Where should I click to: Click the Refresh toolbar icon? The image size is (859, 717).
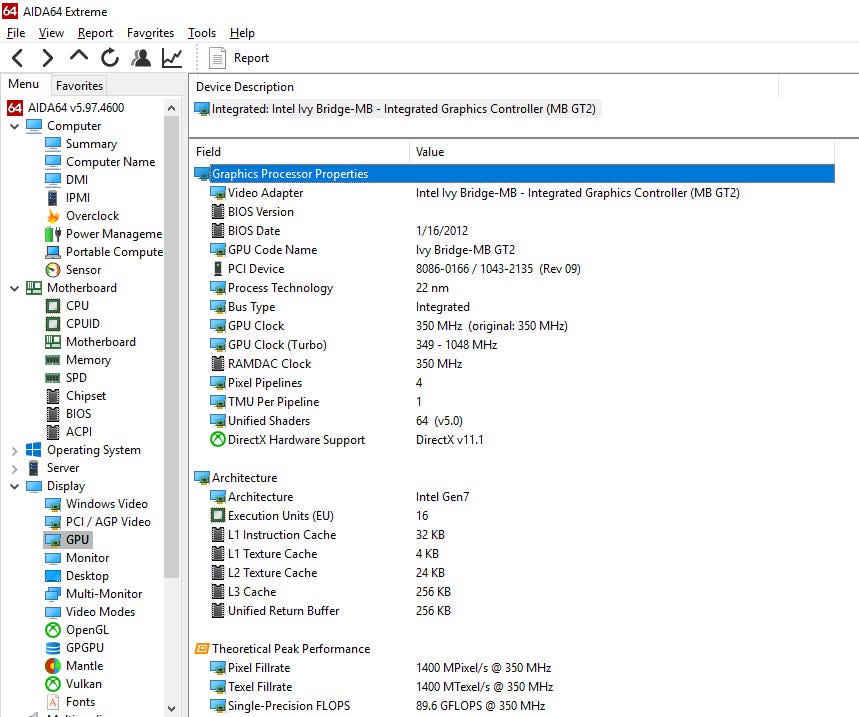click(x=110, y=58)
